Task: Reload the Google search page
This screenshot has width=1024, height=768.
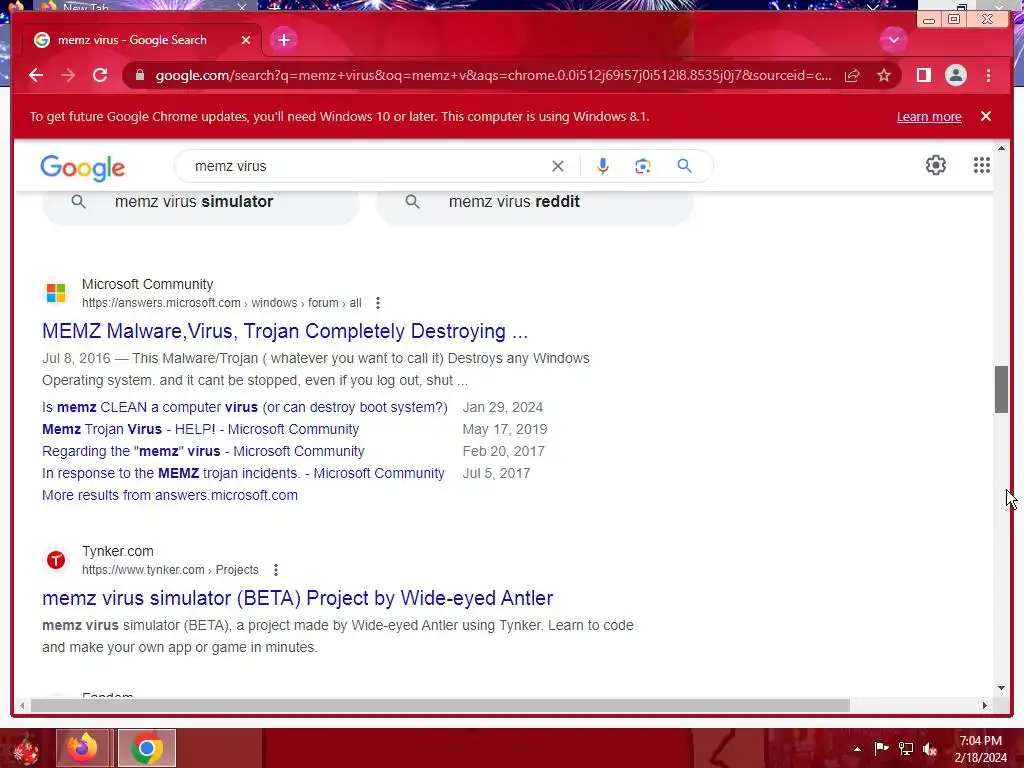Action: (x=100, y=75)
